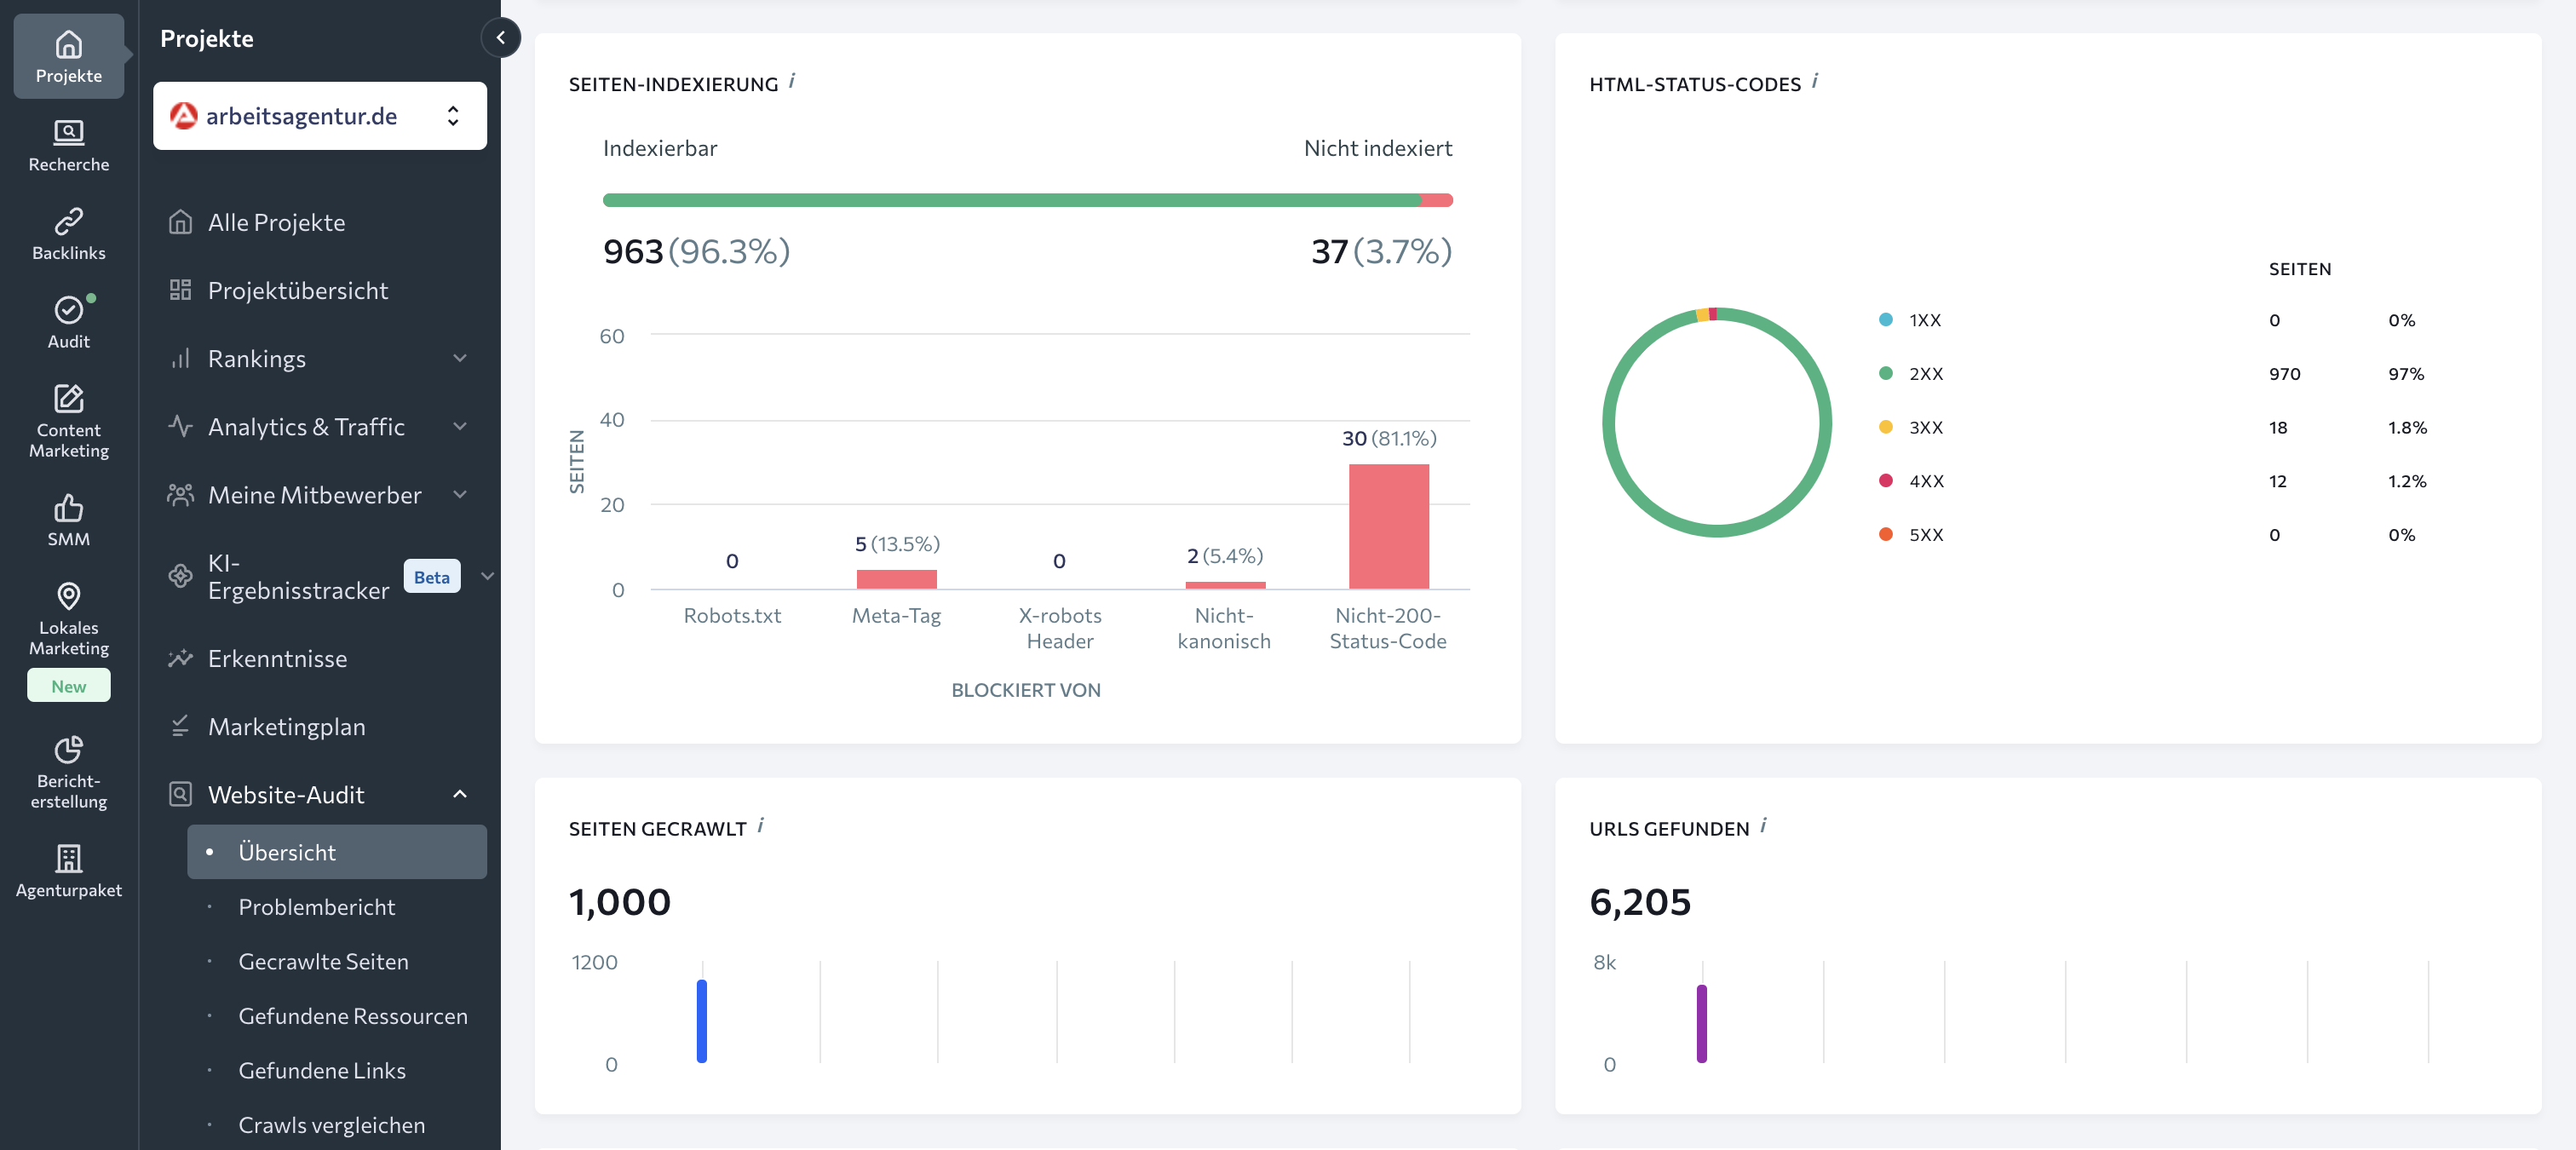This screenshot has height=1150, width=2576.
Task: Expand Analytics & Traffic submenu
Action: (460, 426)
